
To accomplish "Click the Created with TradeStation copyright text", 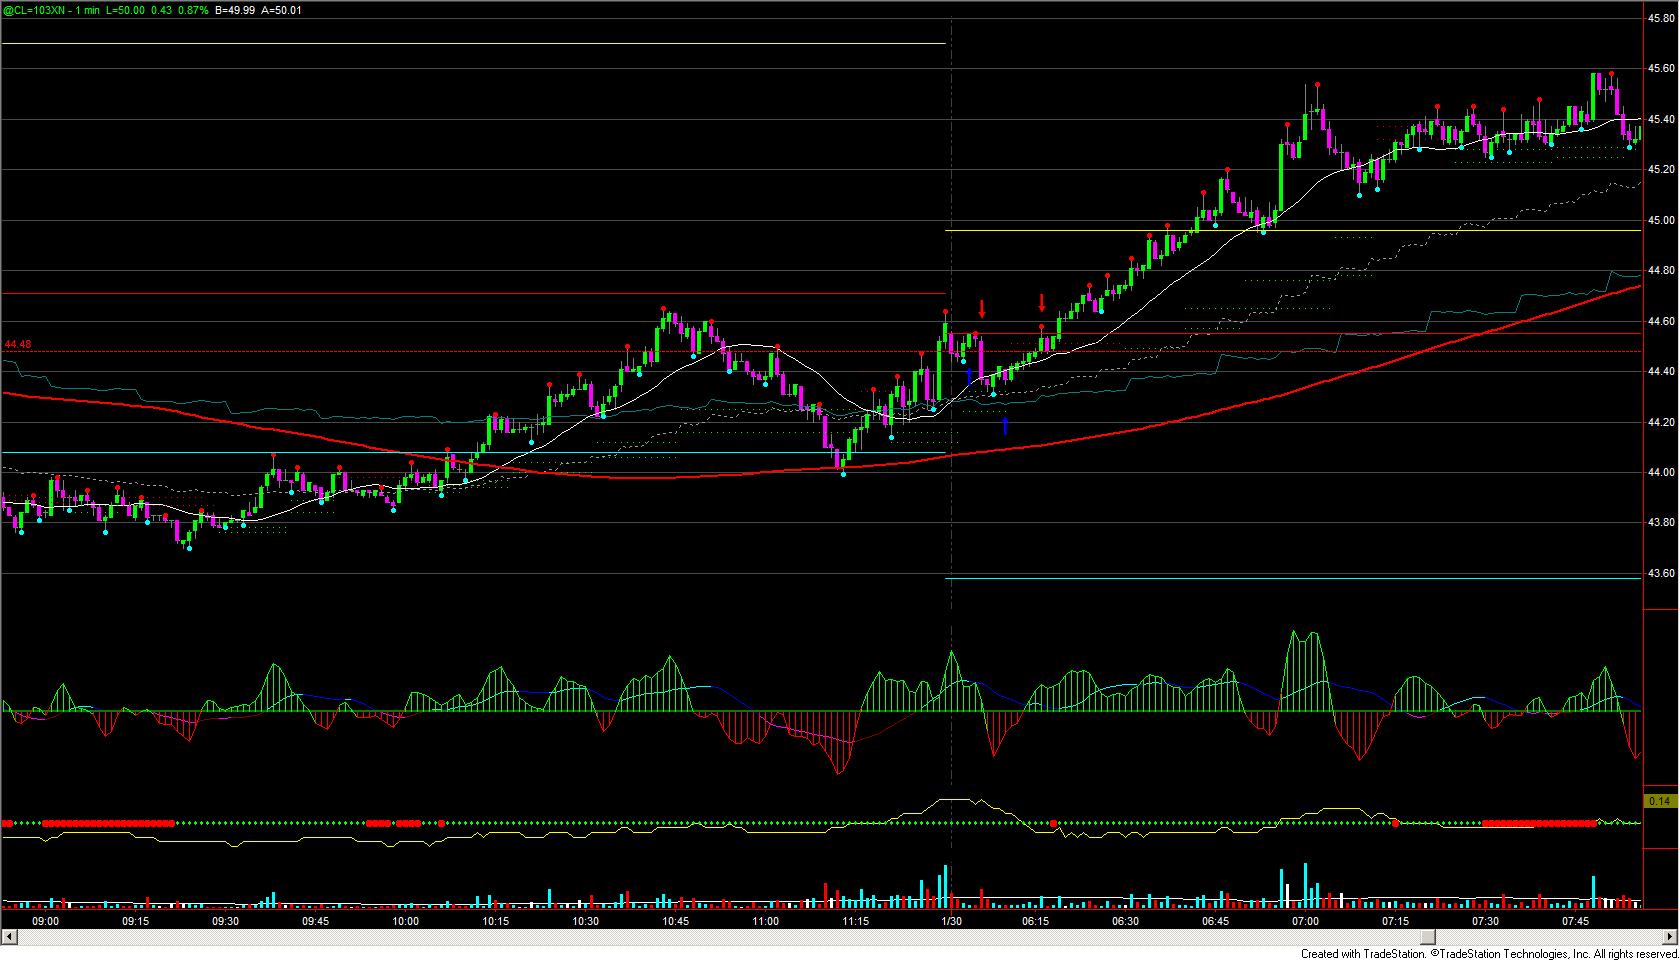I will [x=1489, y=953].
